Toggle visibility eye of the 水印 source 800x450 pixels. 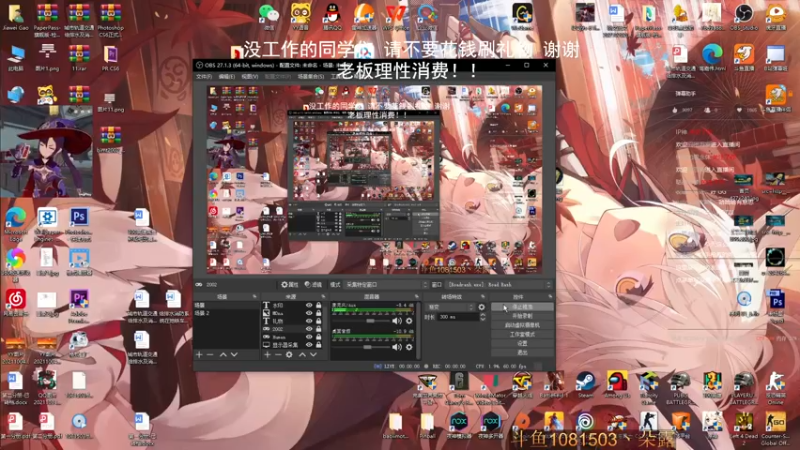(309, 305)
